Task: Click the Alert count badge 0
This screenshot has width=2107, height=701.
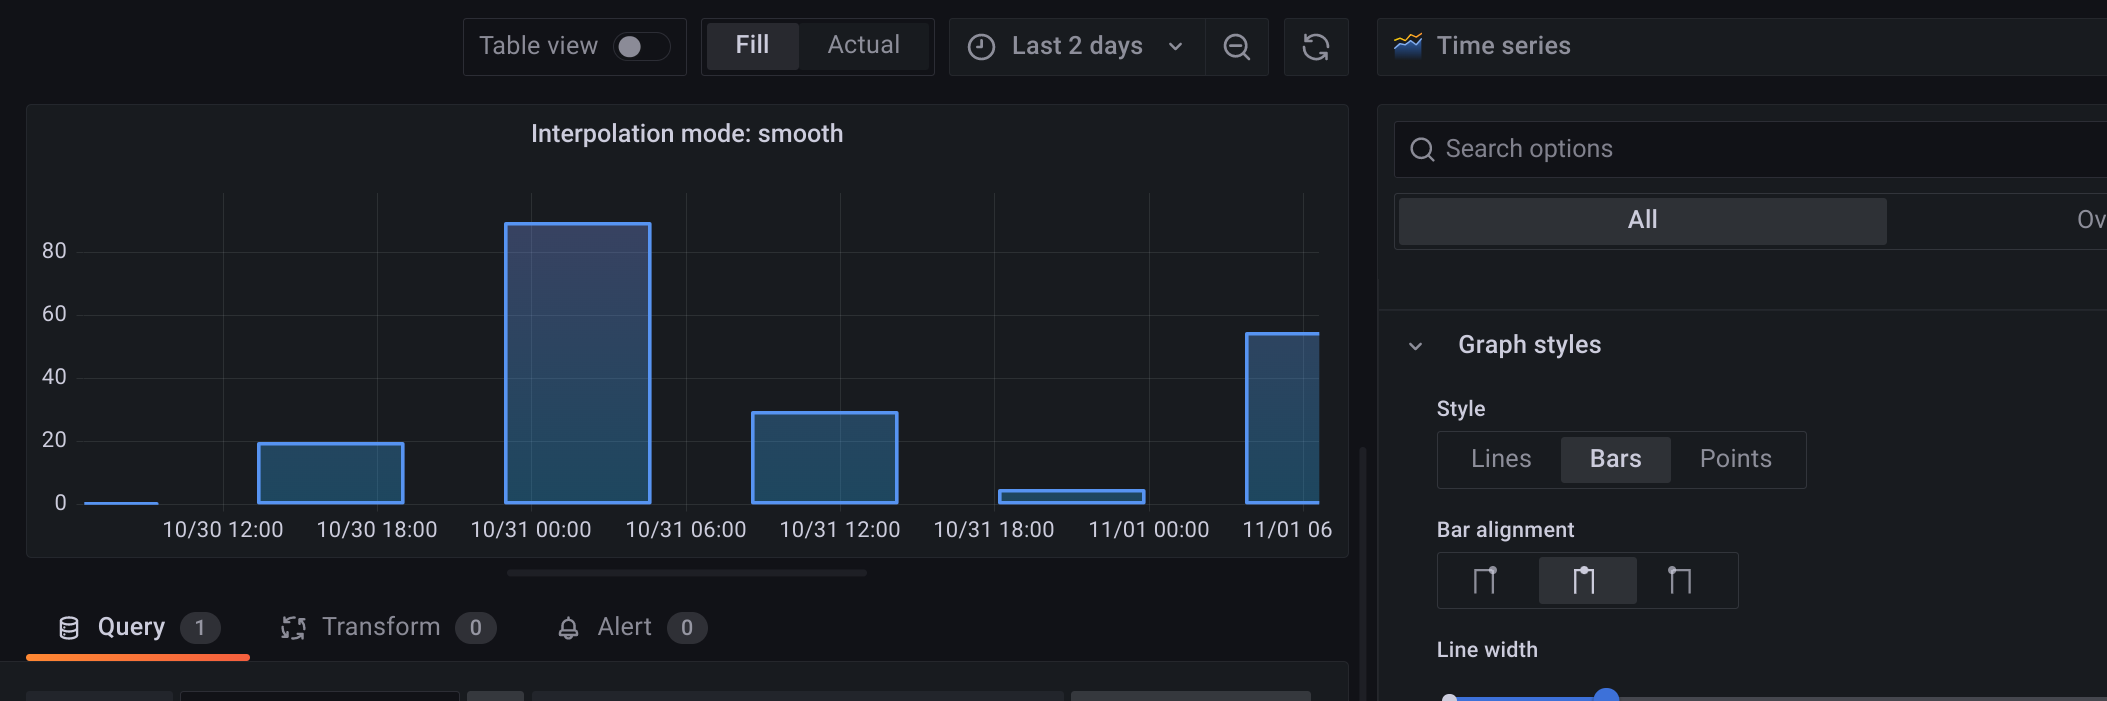Action: 687,628
